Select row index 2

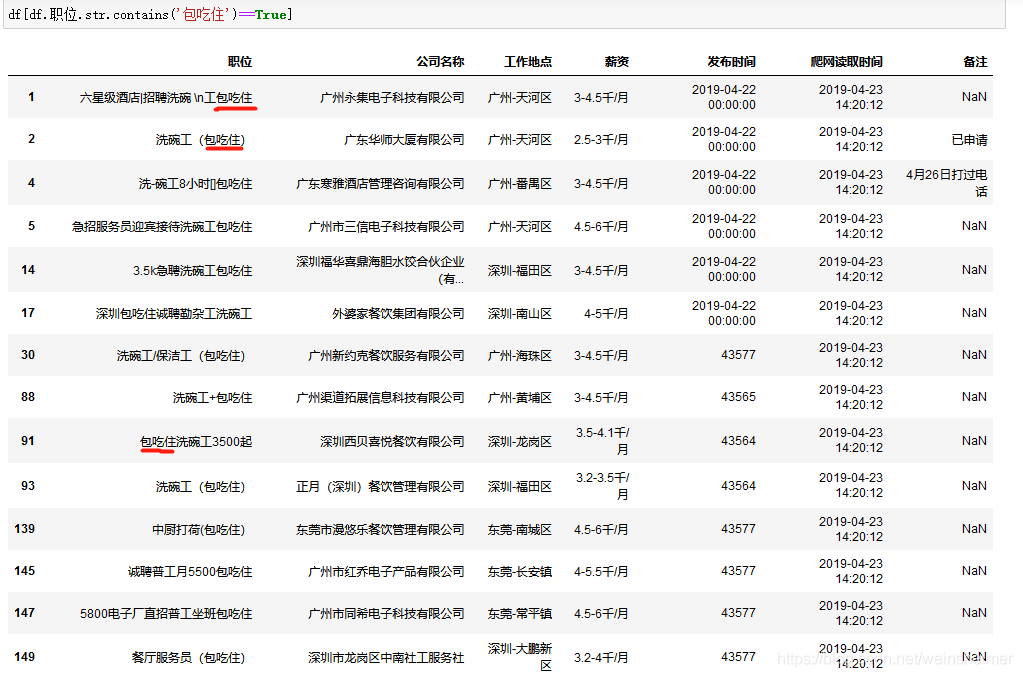coord(31,139)
